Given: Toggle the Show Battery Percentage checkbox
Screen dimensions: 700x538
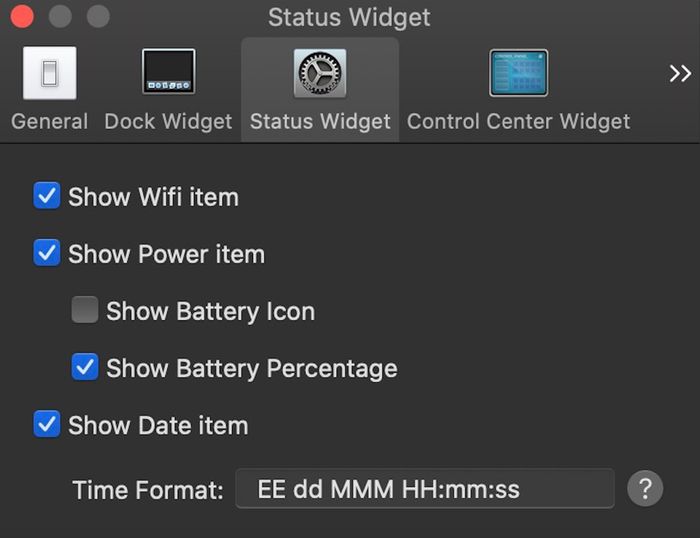Looking at the screenshot, I should tap(85, 368).
